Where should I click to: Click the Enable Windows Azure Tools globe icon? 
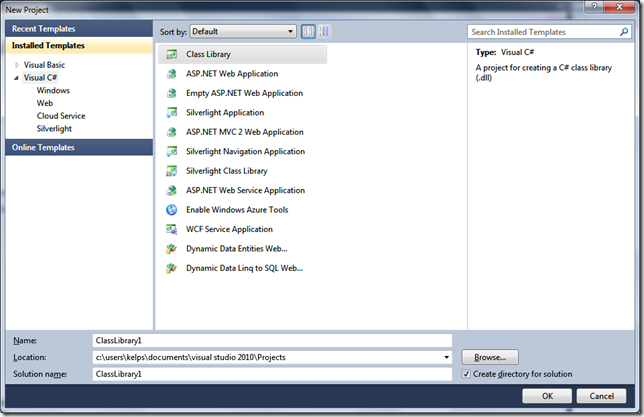point(172,210)
